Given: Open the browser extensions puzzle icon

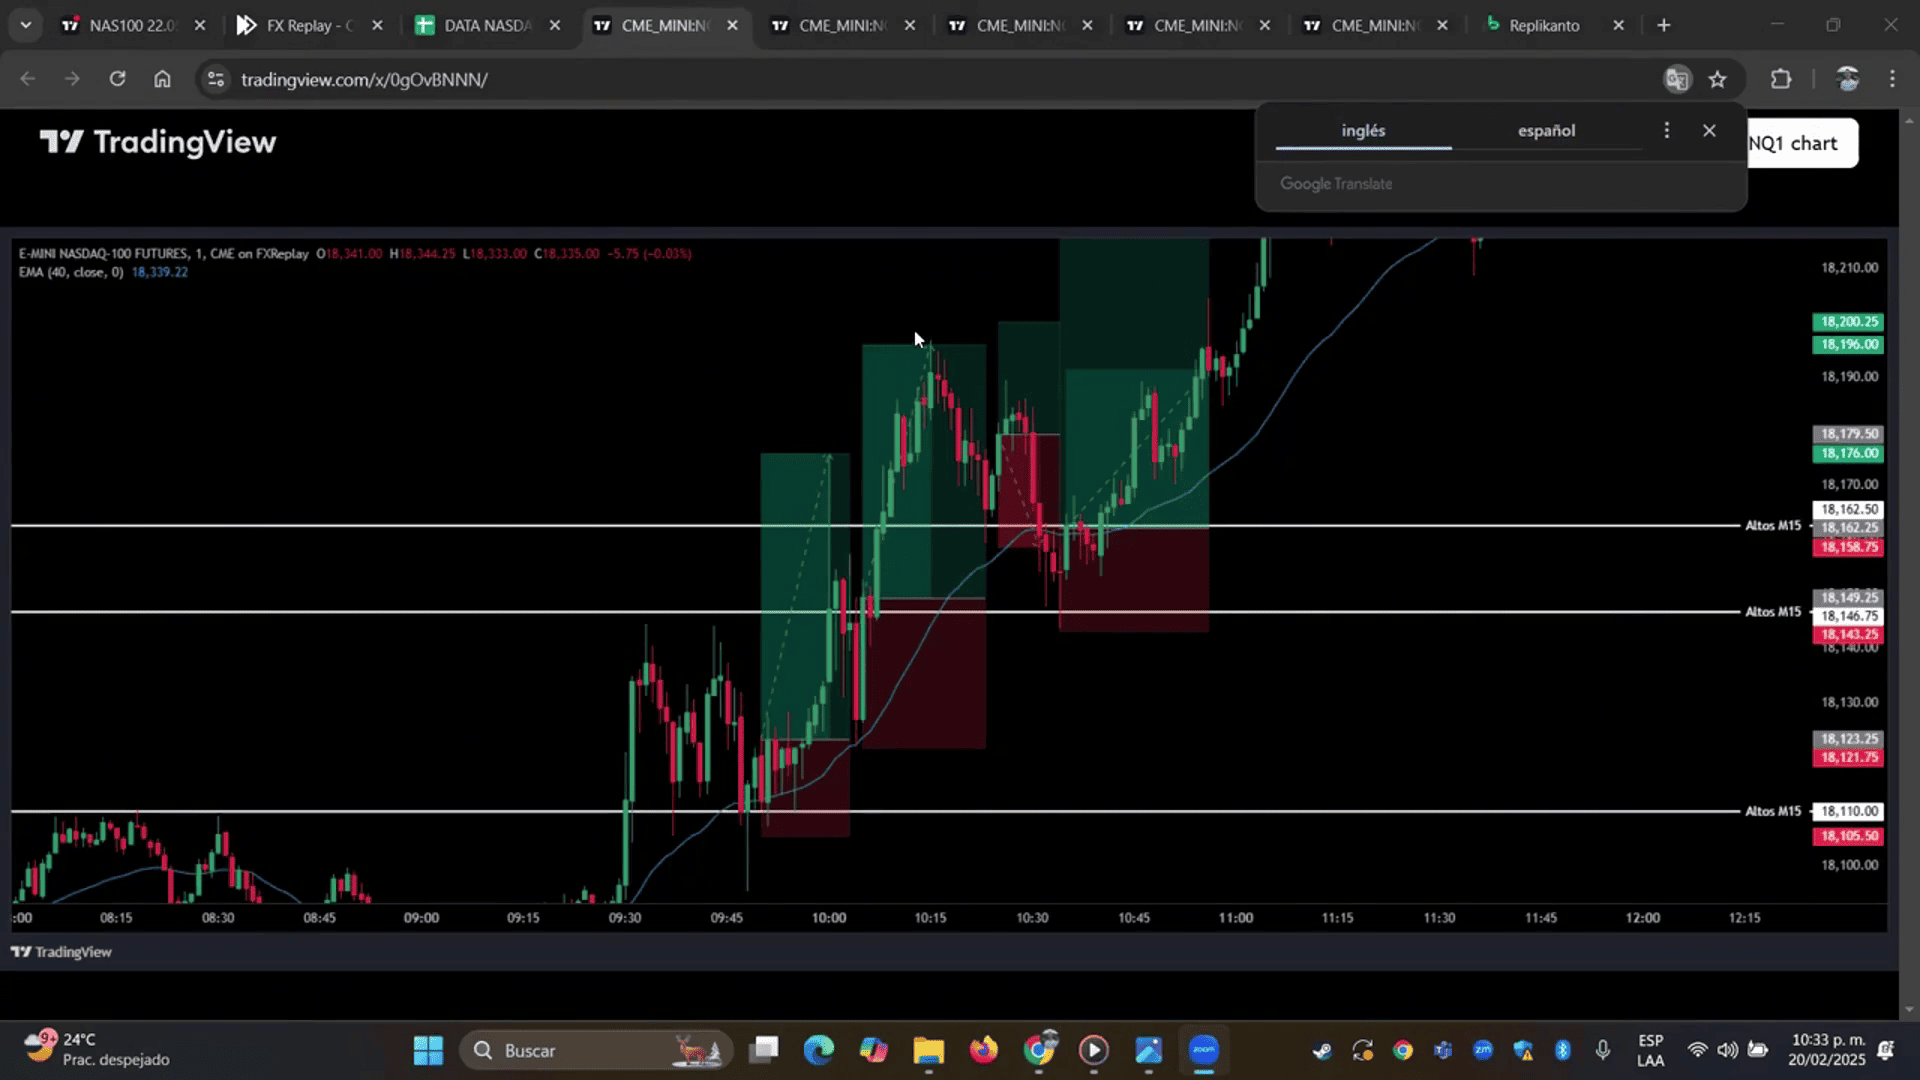Looking at the screenshot, I should point(1781,79).
